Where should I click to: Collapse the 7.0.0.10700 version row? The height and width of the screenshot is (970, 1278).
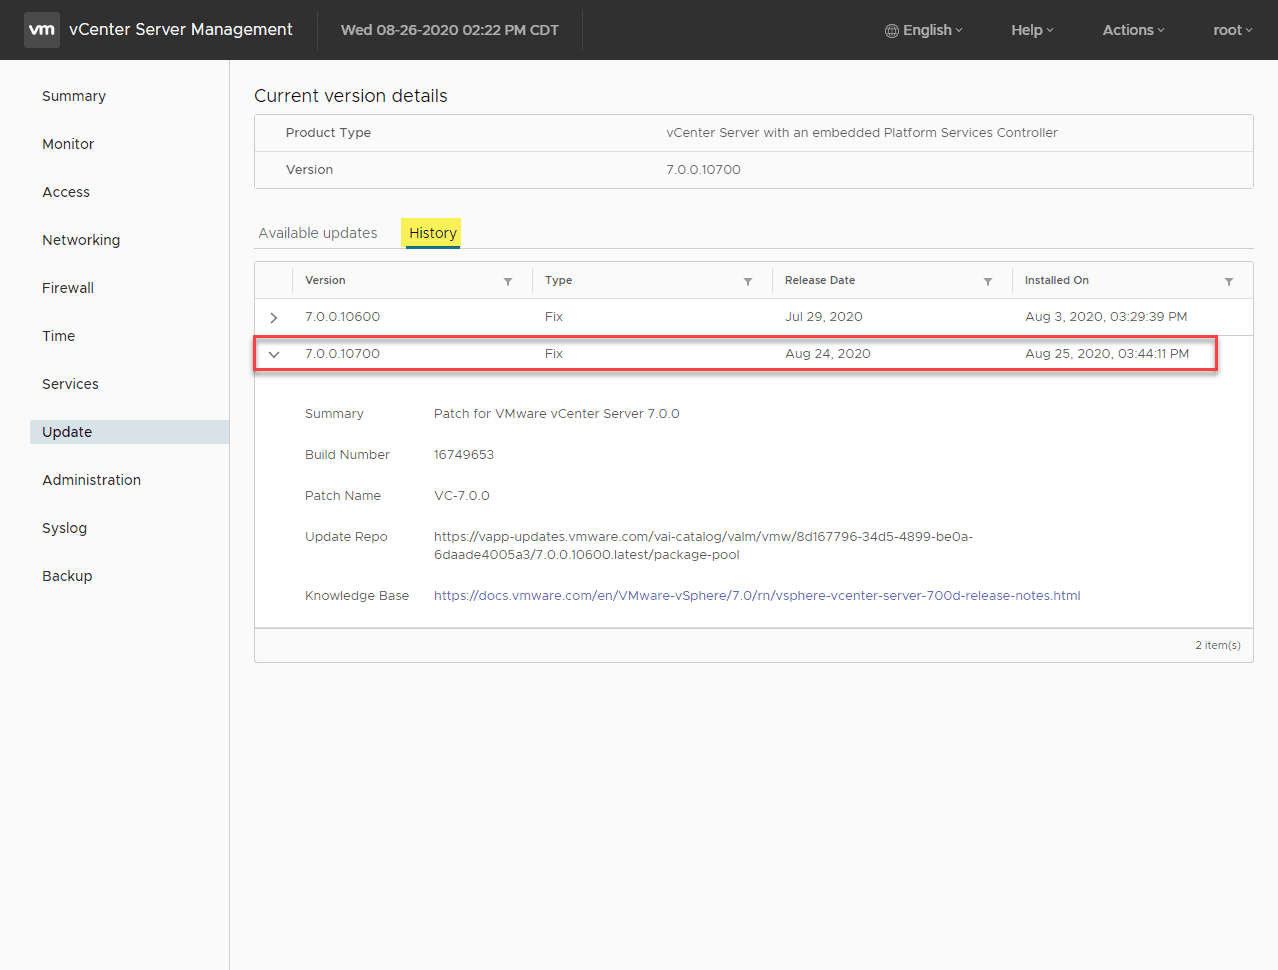pos(274,354)
